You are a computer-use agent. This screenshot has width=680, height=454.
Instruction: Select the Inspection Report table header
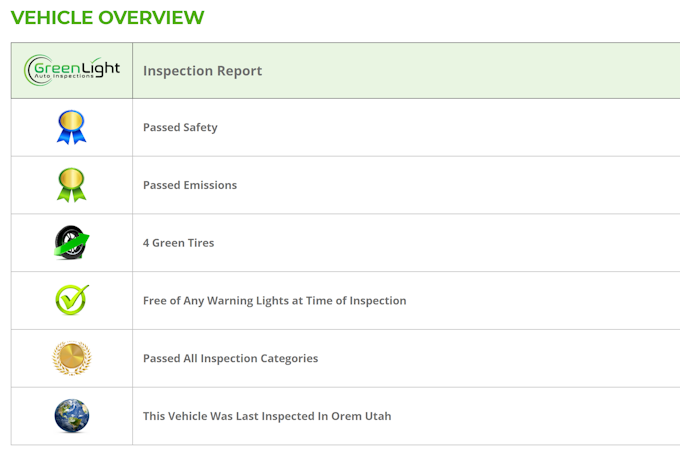click(x=202, y=71)
